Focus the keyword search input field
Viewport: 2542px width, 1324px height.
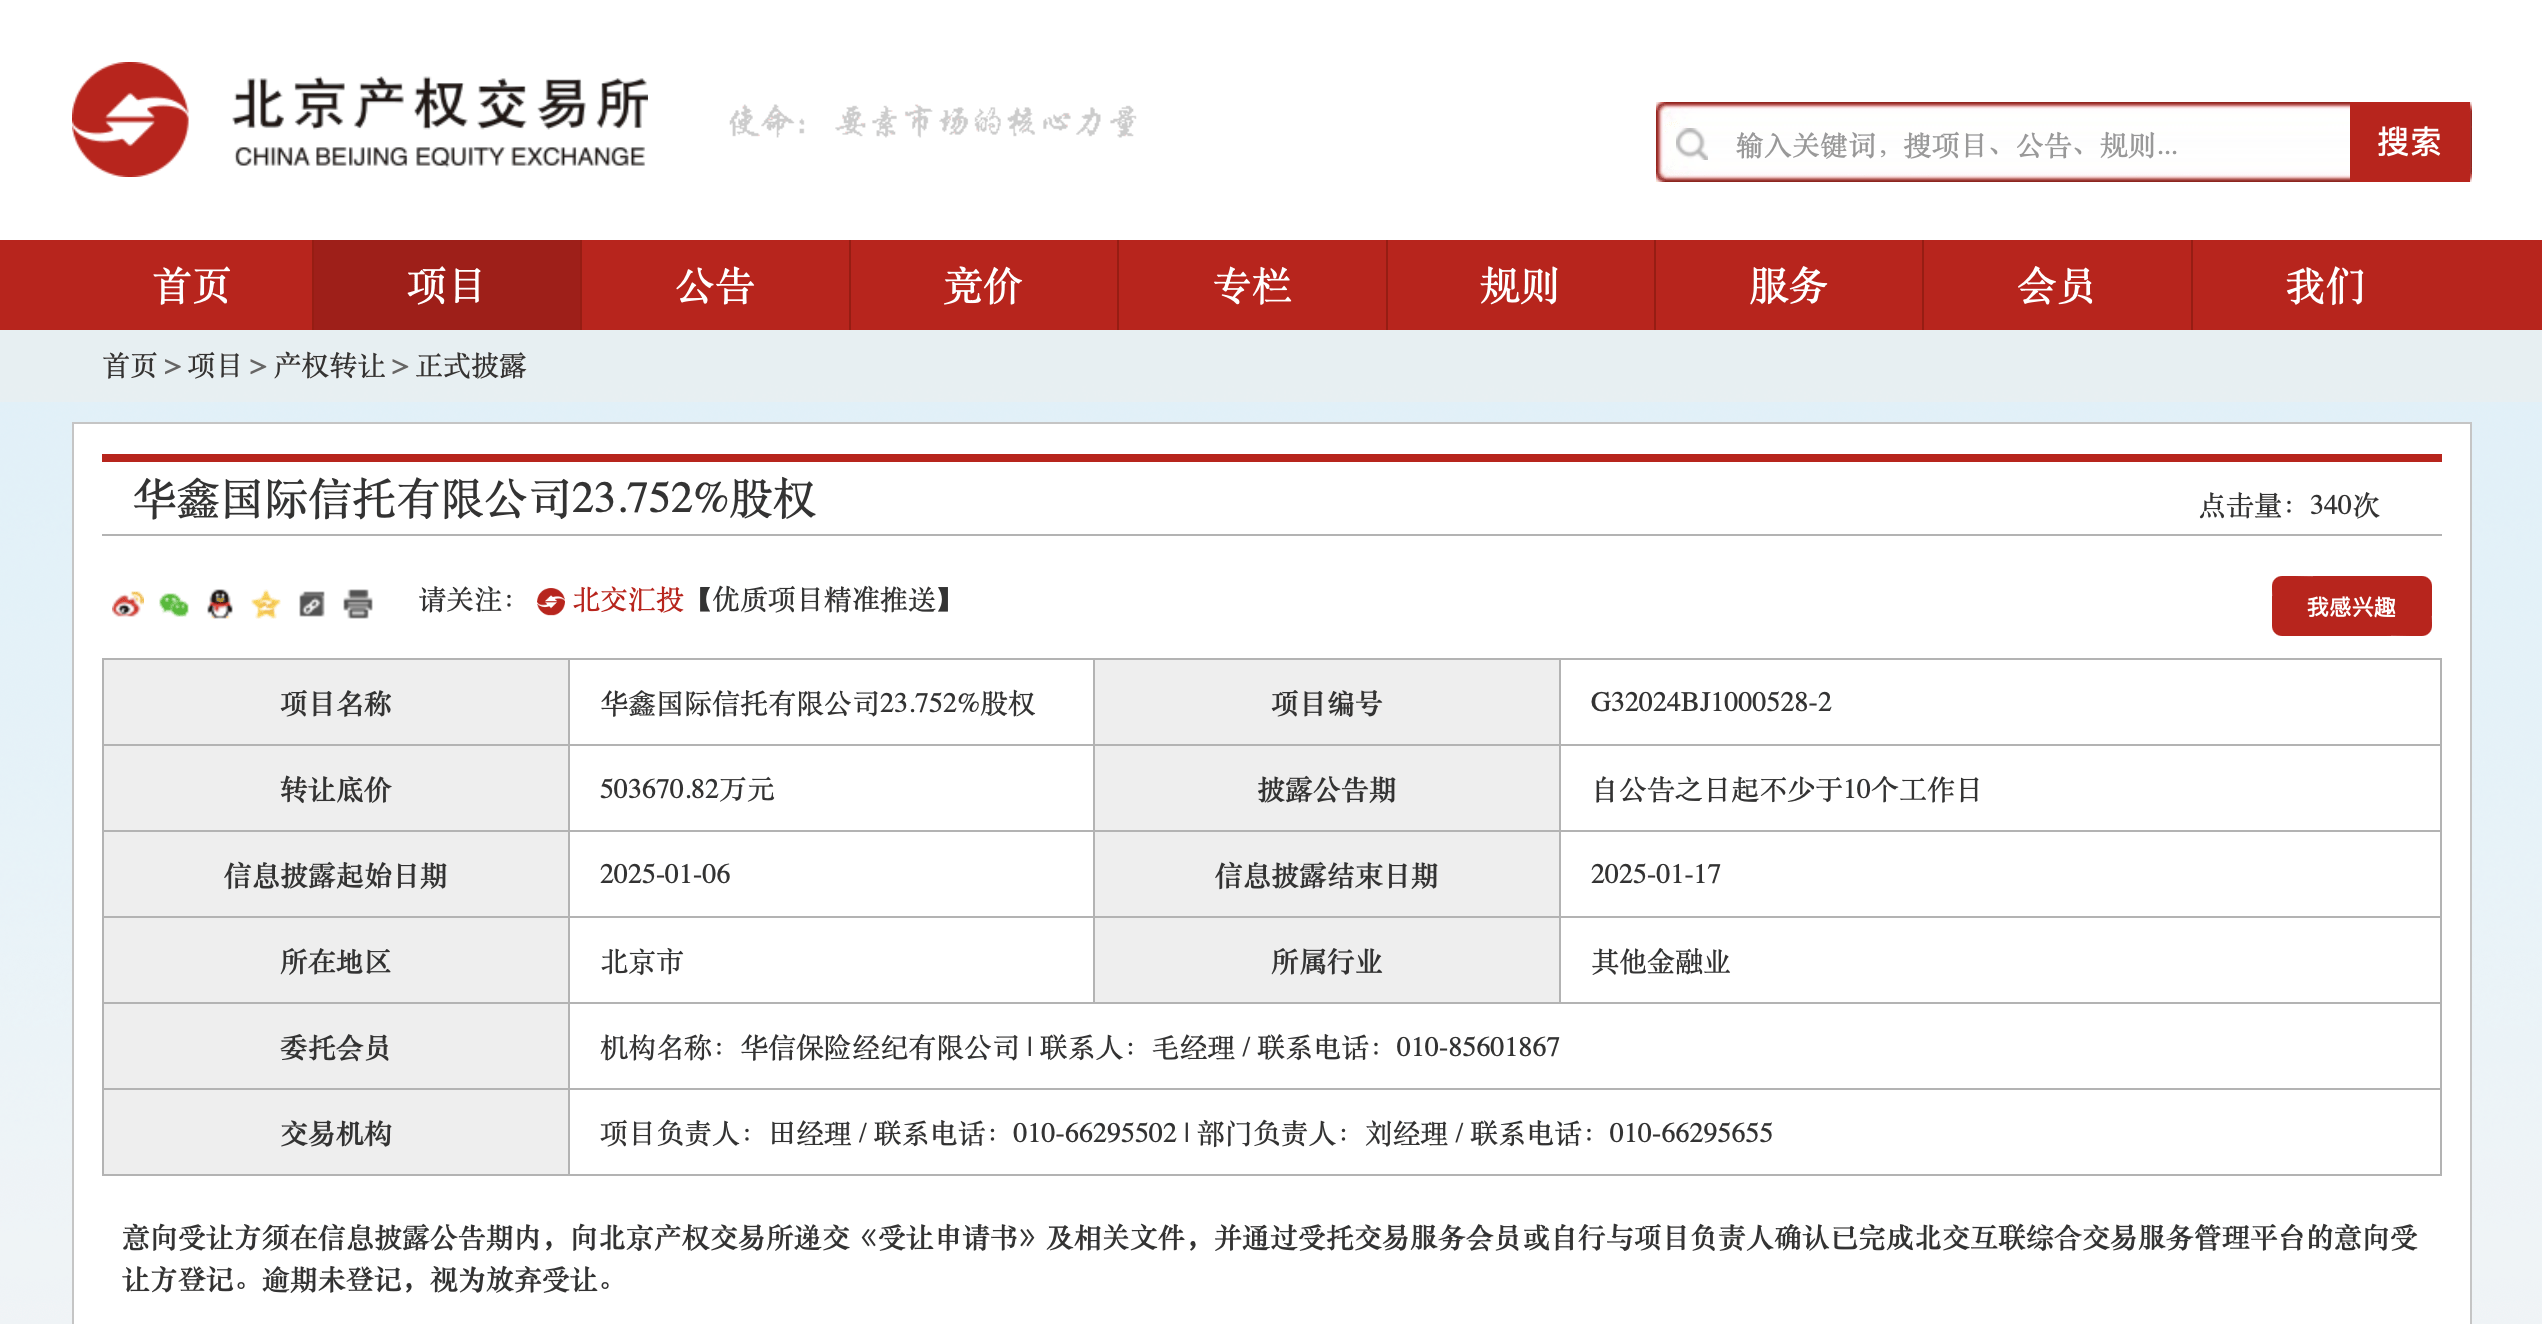[2004, 143]
